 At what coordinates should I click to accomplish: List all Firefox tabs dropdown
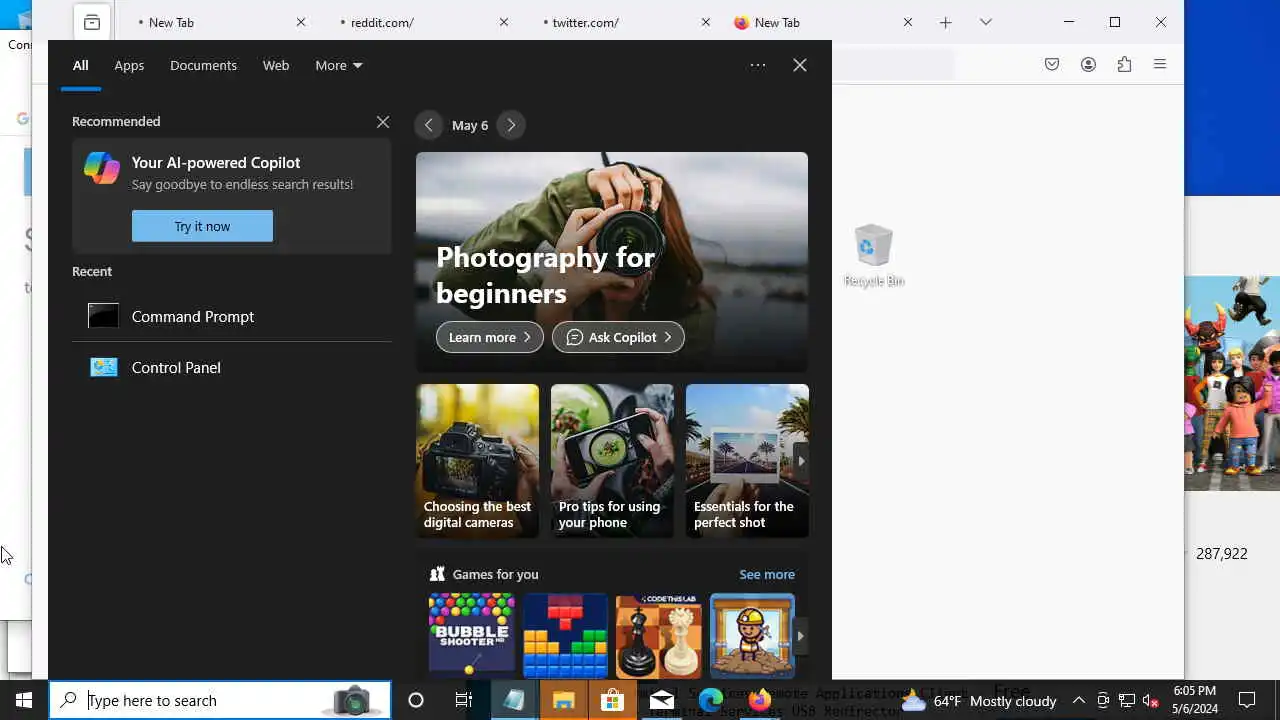point(986,22)
